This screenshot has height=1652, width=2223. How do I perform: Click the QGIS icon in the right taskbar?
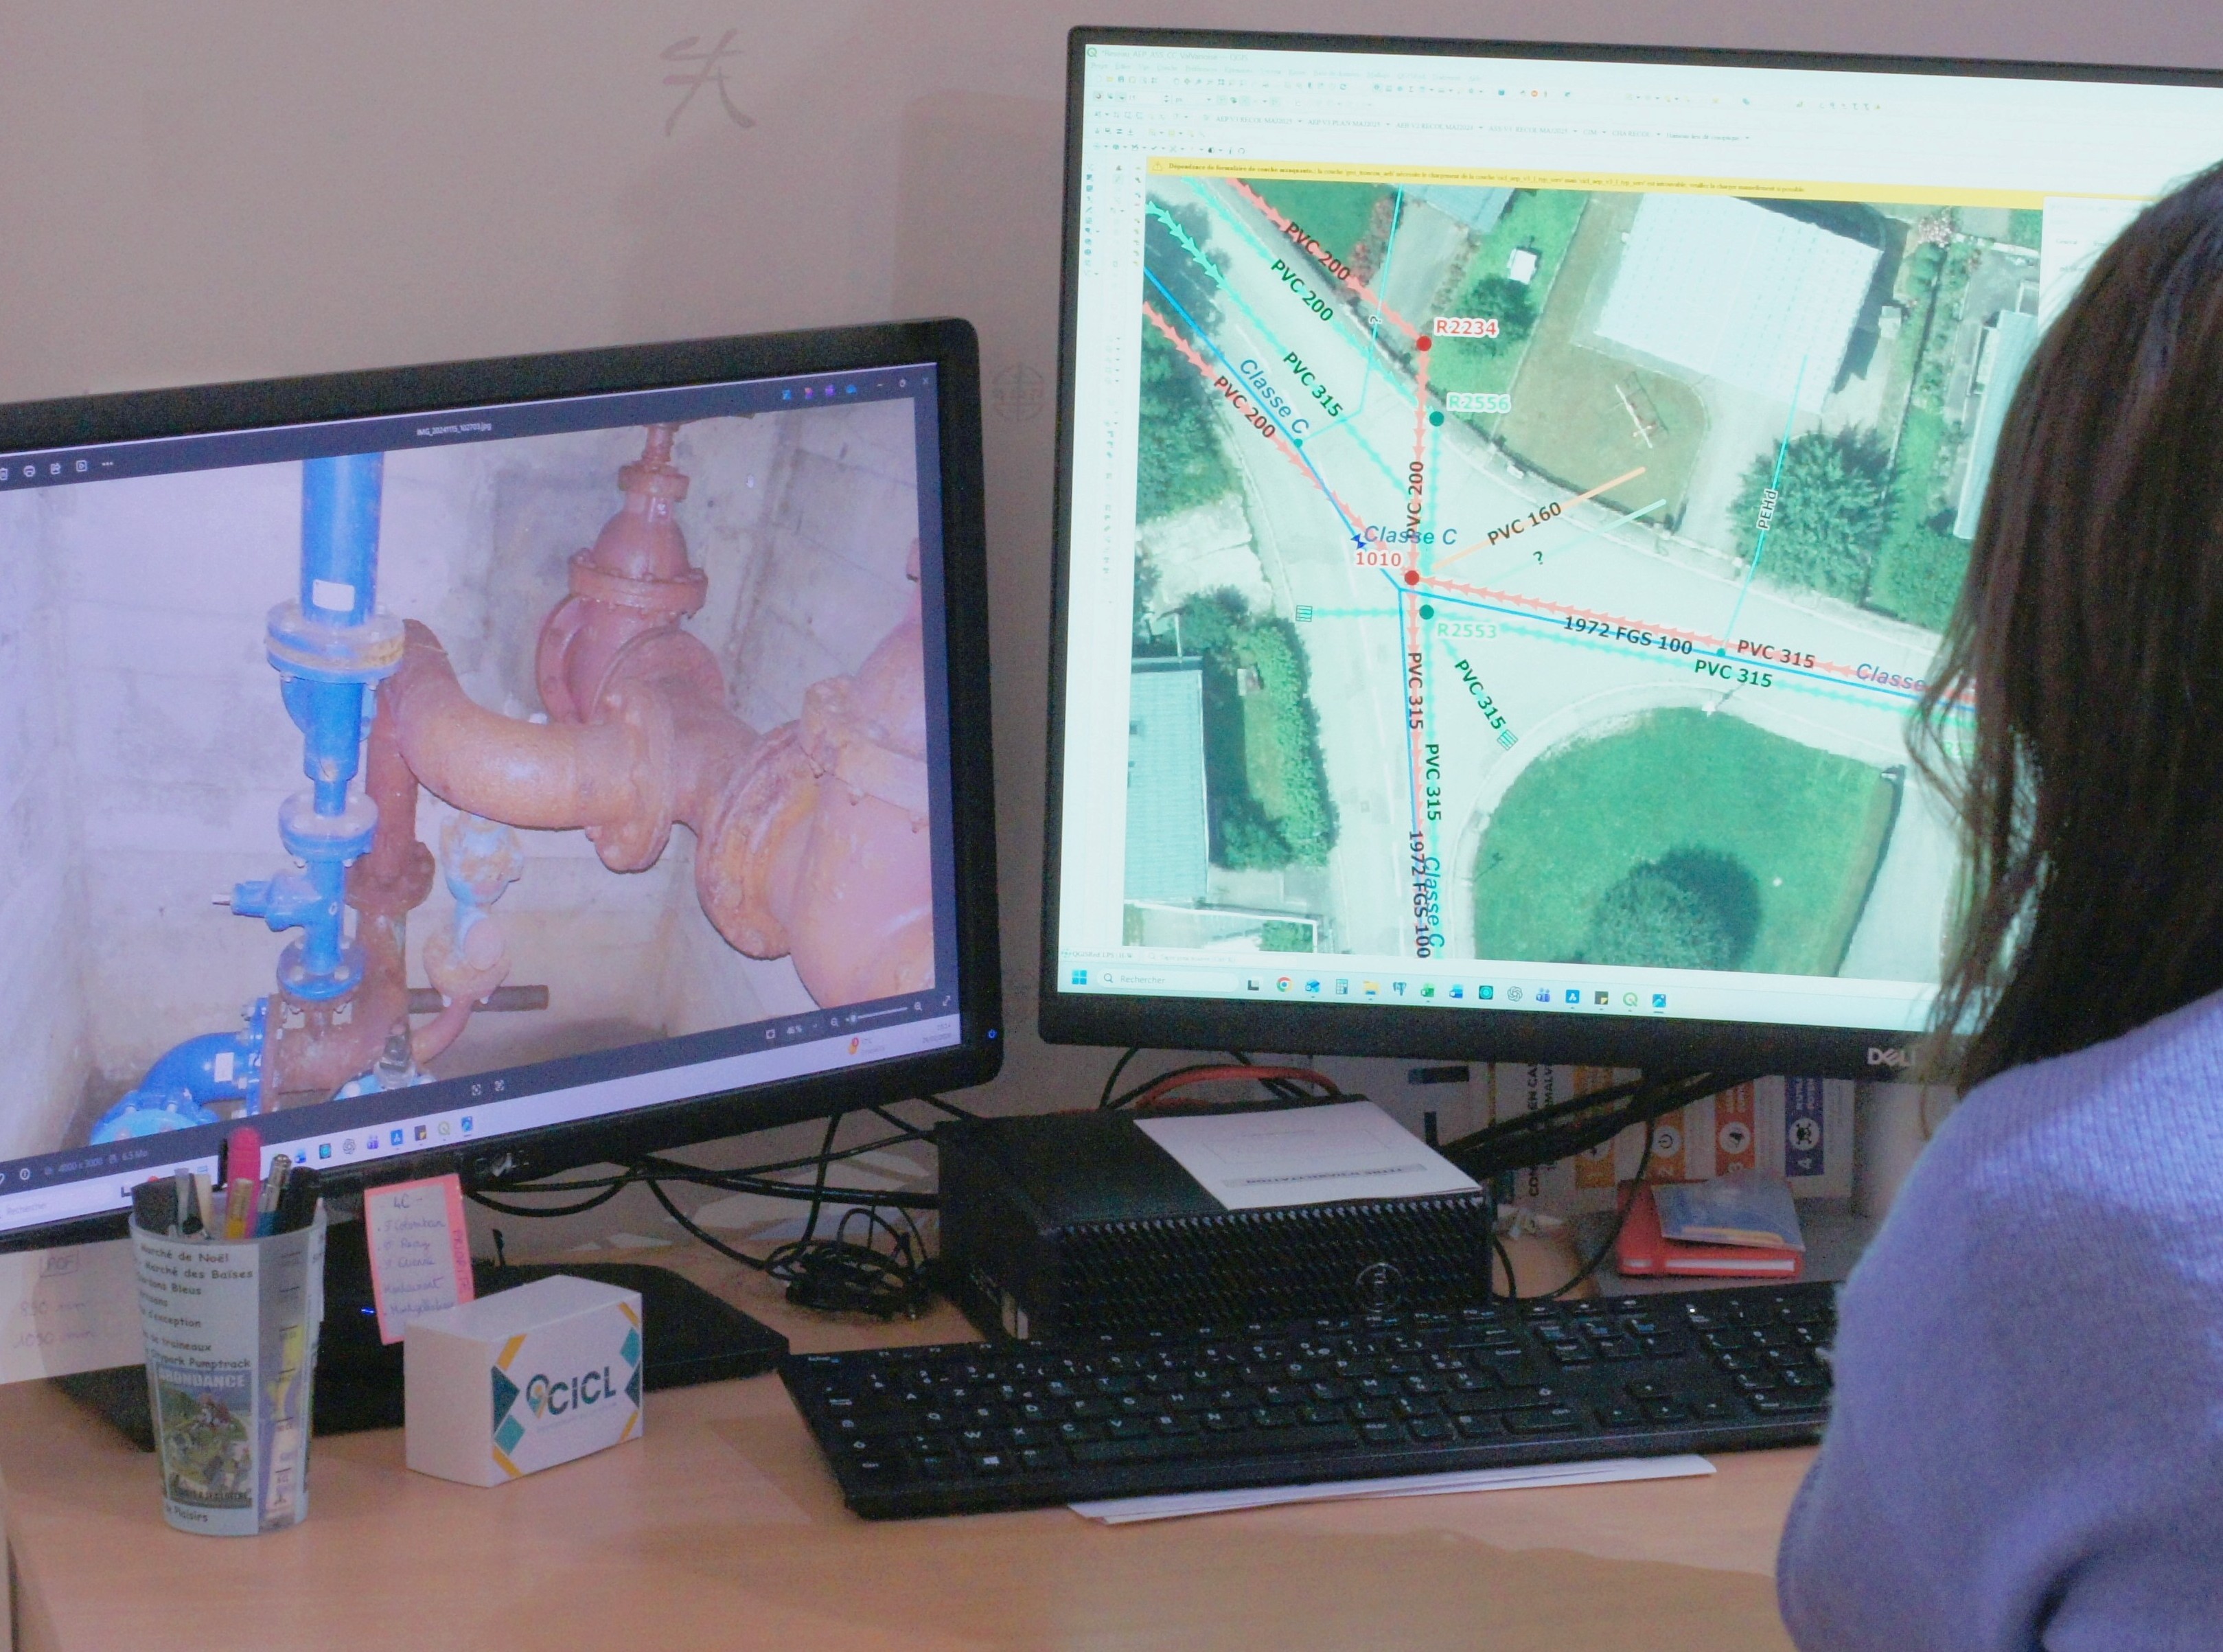pos(1630,999)
